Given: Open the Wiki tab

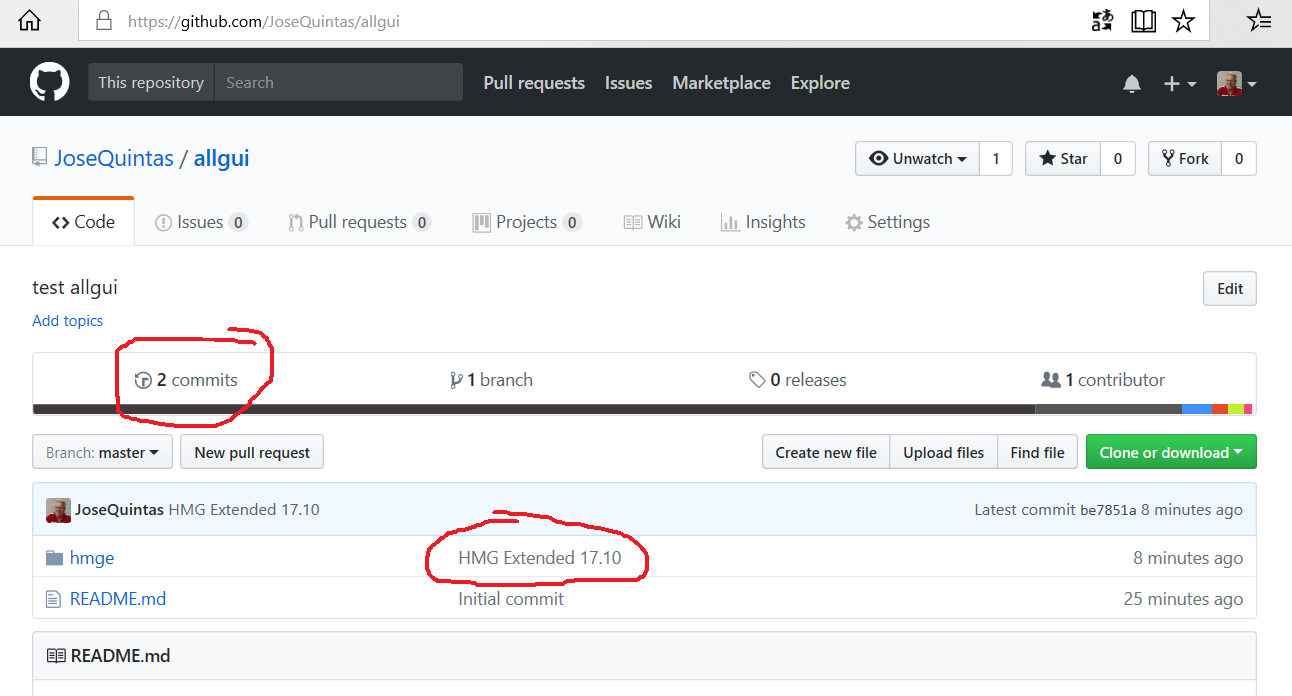Looking at the screenshot, I should pos(652,222).
